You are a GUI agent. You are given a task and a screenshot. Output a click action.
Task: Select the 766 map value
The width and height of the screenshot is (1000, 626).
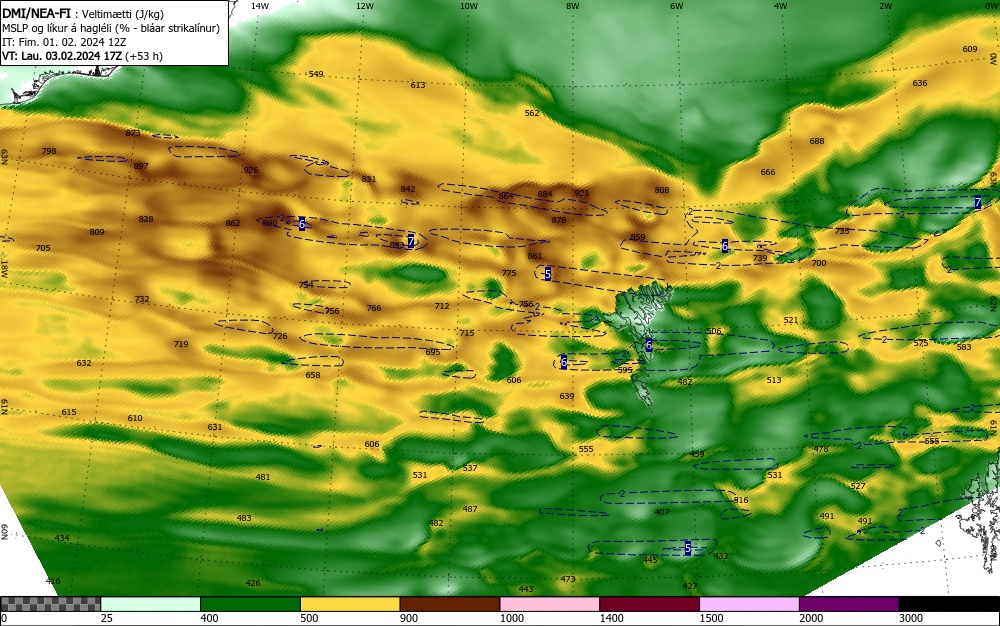[x=374, y=308]
